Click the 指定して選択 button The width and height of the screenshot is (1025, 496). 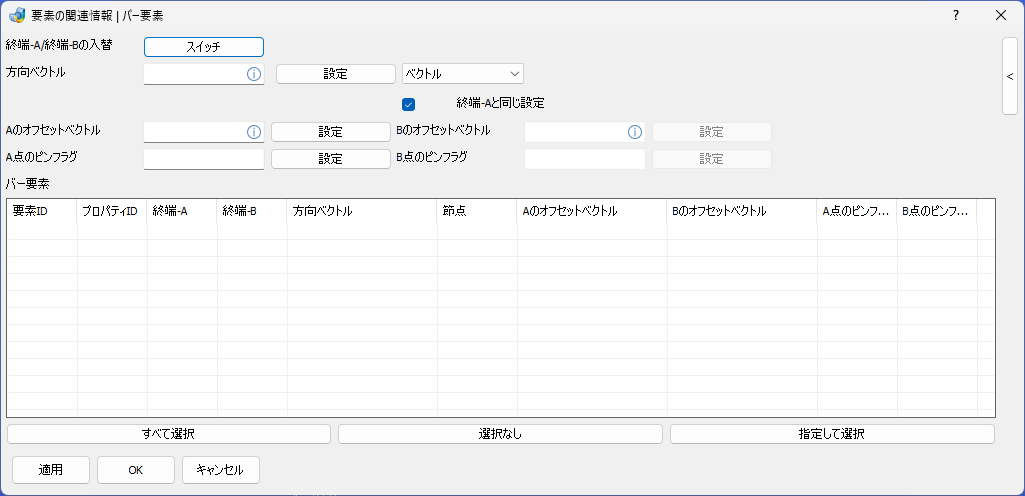tap(832, 434)
